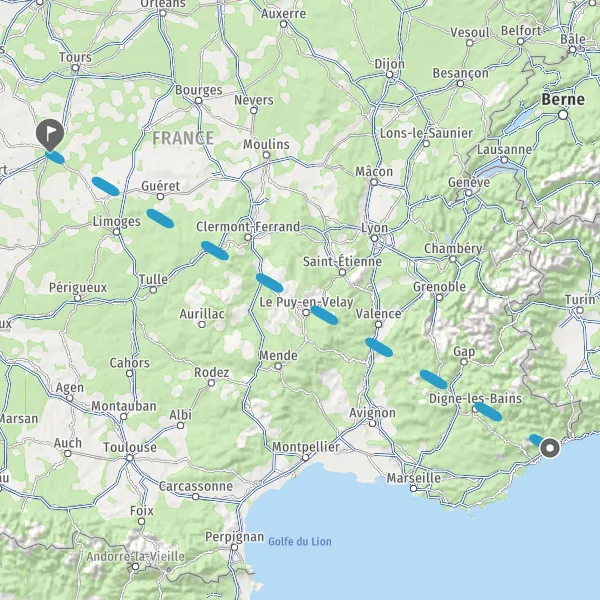600x600 pixels.
Task: Click the destination circle marker near Nice
Action: 550,448
